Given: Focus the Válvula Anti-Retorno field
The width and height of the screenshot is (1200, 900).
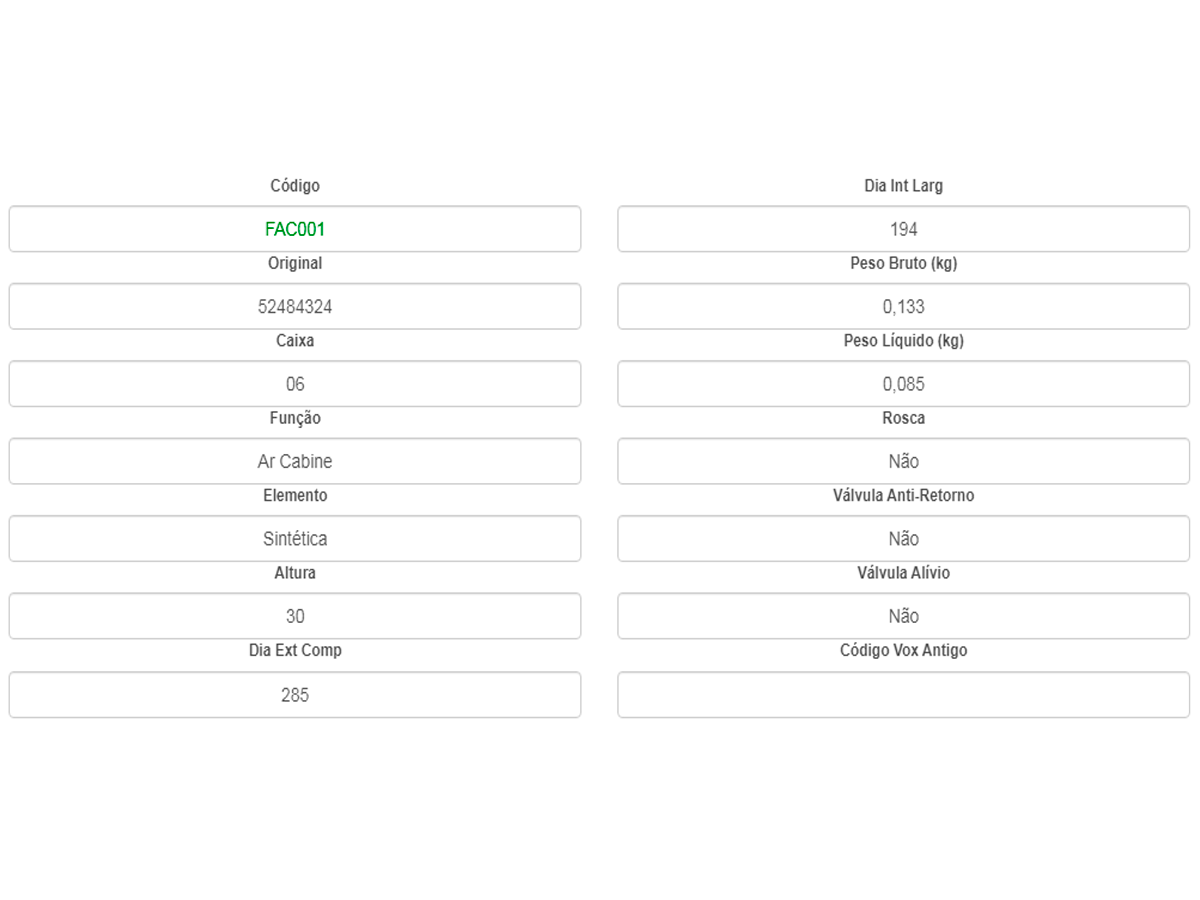Looking at the screenshot, I should click(903, 538).
